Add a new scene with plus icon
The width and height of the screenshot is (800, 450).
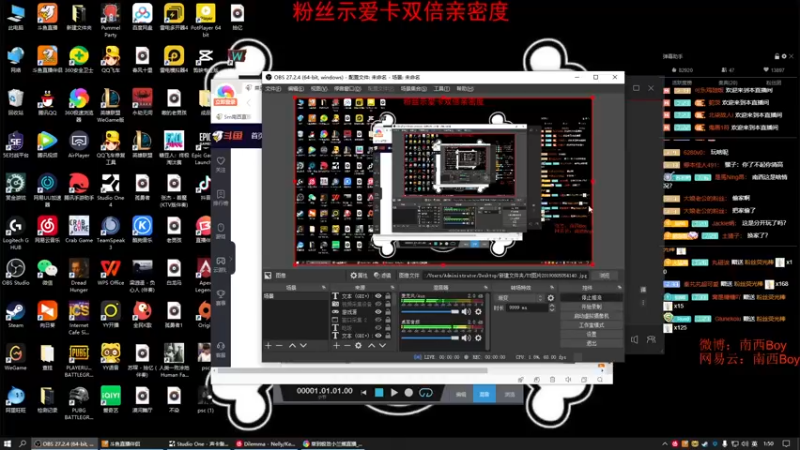(268, 345)
